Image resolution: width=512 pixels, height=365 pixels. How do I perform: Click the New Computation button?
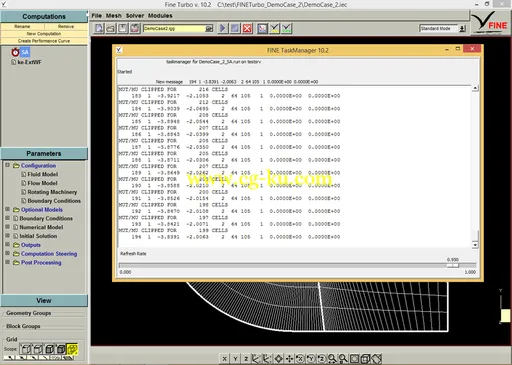[x=44, y=34]
